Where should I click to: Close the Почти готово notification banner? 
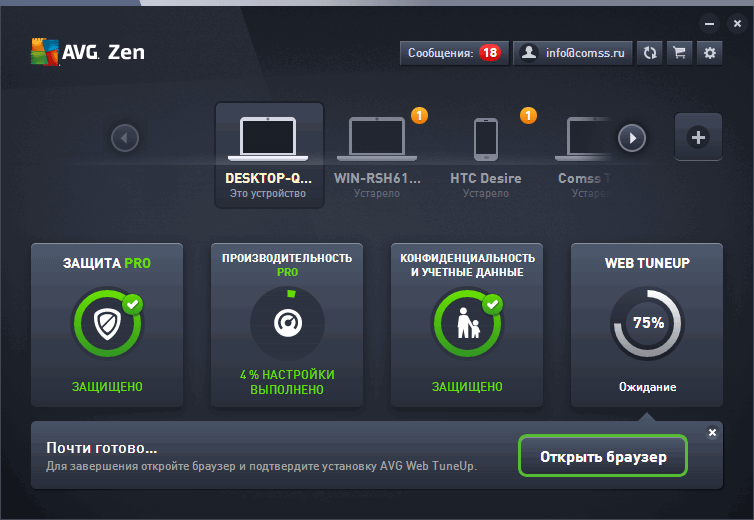(x=712, y=432)
